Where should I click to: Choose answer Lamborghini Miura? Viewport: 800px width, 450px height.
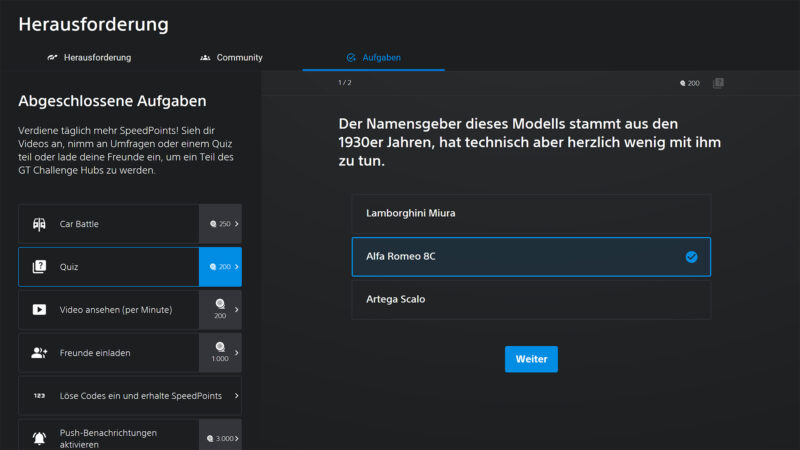coord(531,213)
